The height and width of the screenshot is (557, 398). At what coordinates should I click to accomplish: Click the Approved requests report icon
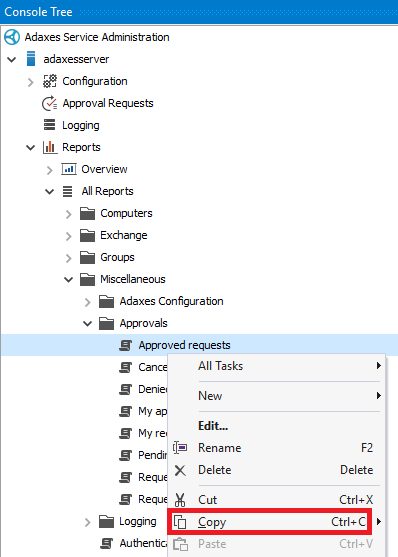tap(125, 345)
